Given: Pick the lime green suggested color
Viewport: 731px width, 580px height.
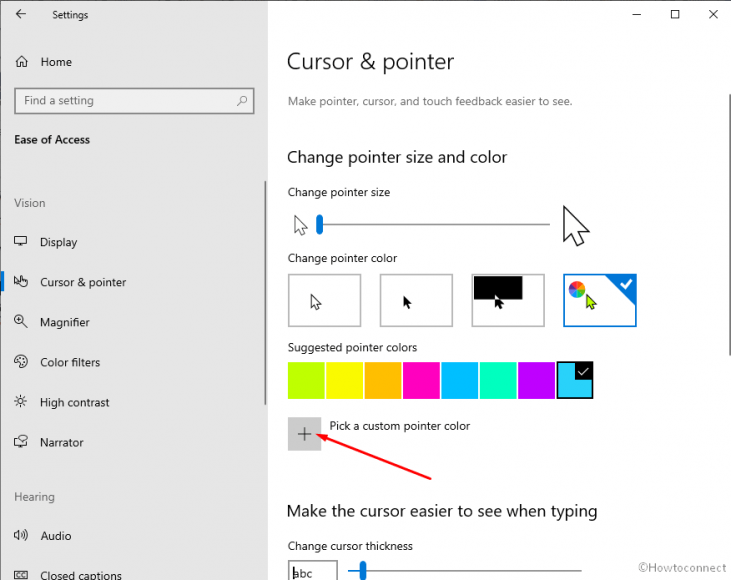Looking at the screenshot, I should (x=307, y=381).
